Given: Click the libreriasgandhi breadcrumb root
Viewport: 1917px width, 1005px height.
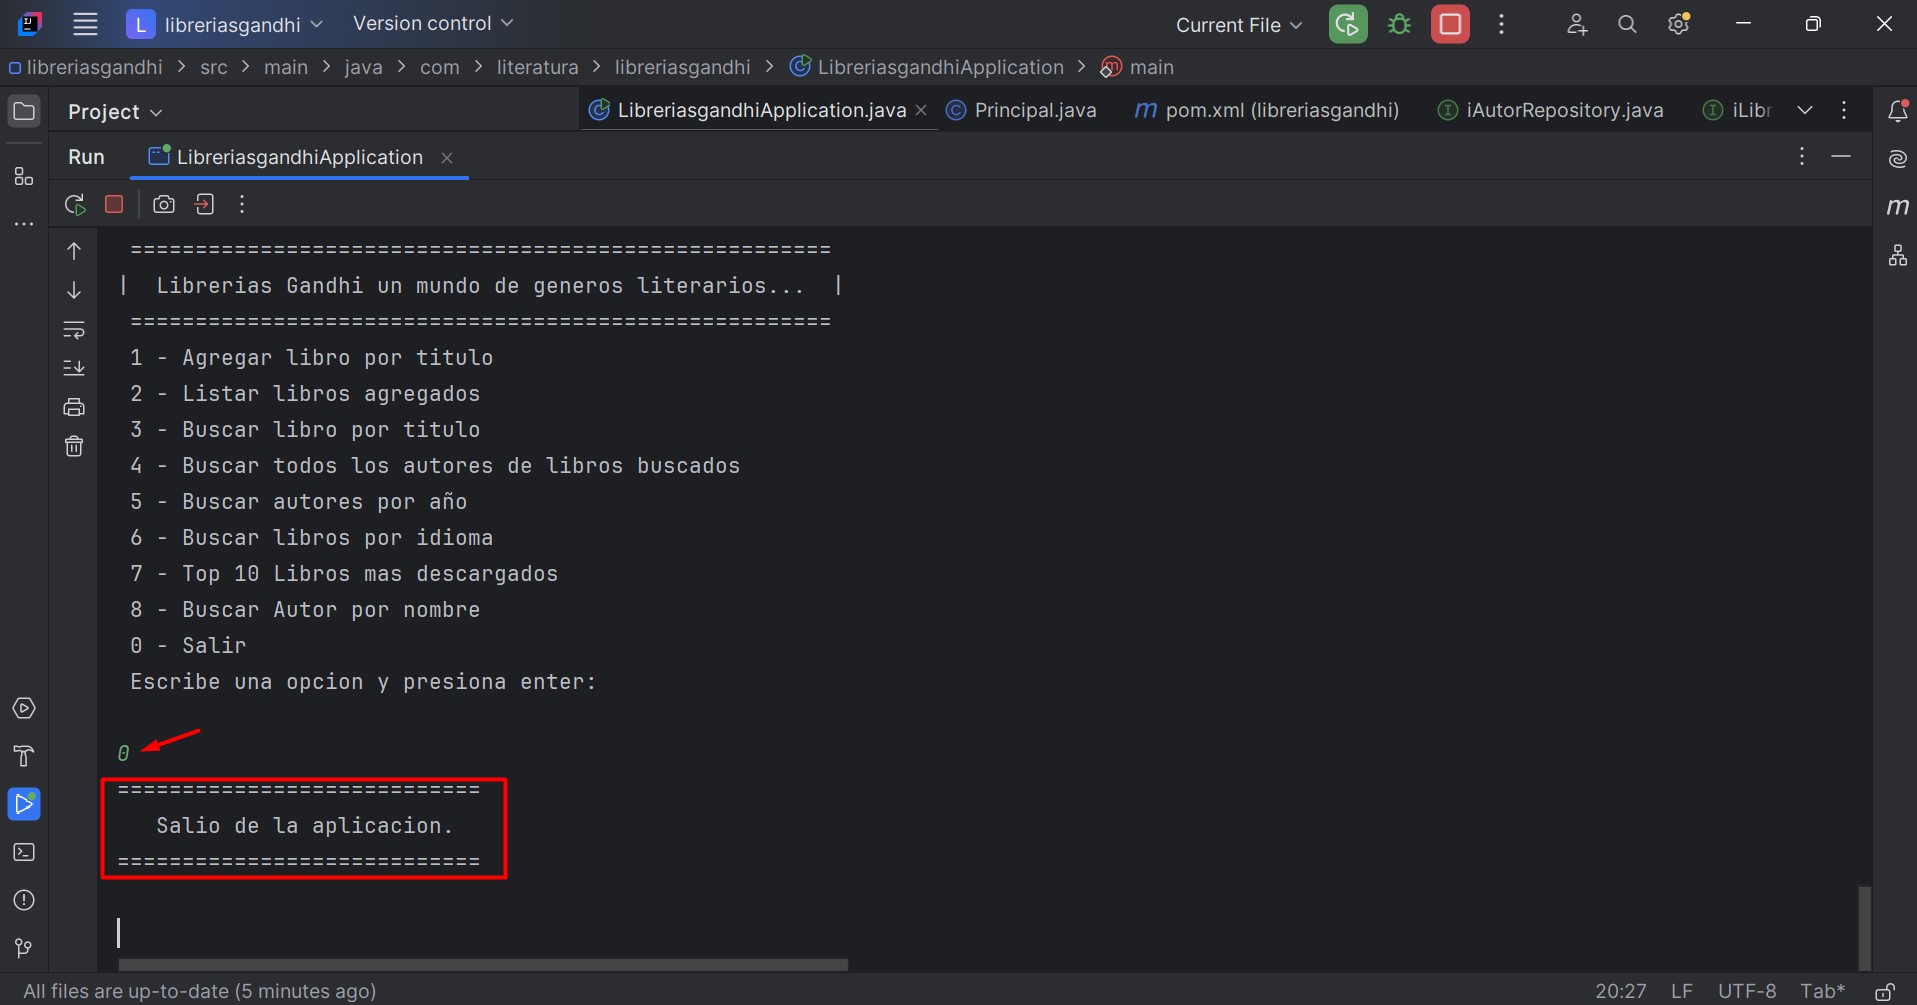Looking at the screenshot, I should [85, 67].
